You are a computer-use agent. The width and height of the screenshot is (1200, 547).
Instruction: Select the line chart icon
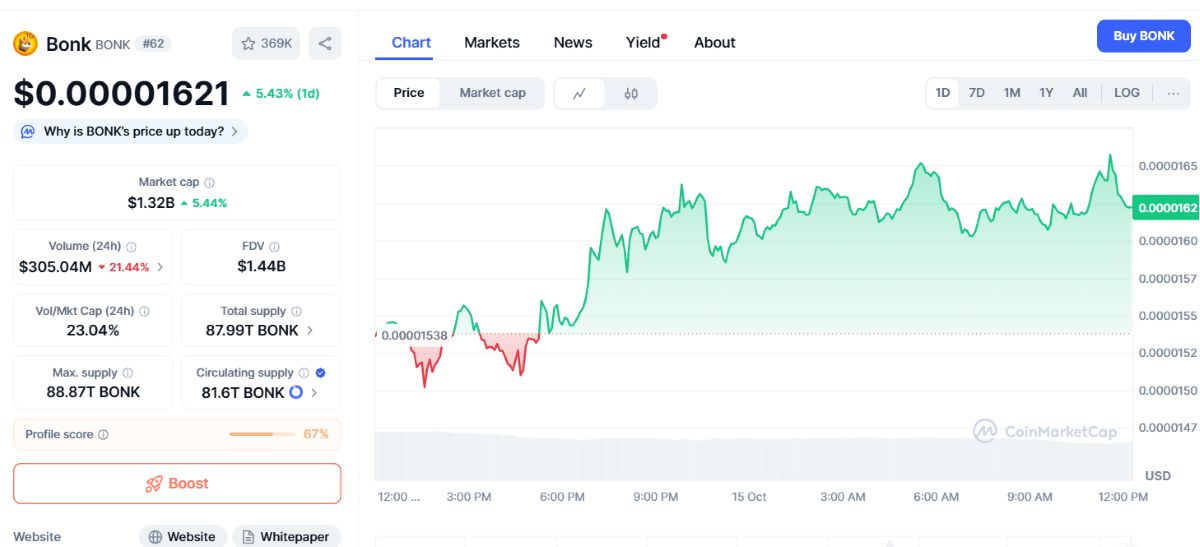tap(580, 93)
